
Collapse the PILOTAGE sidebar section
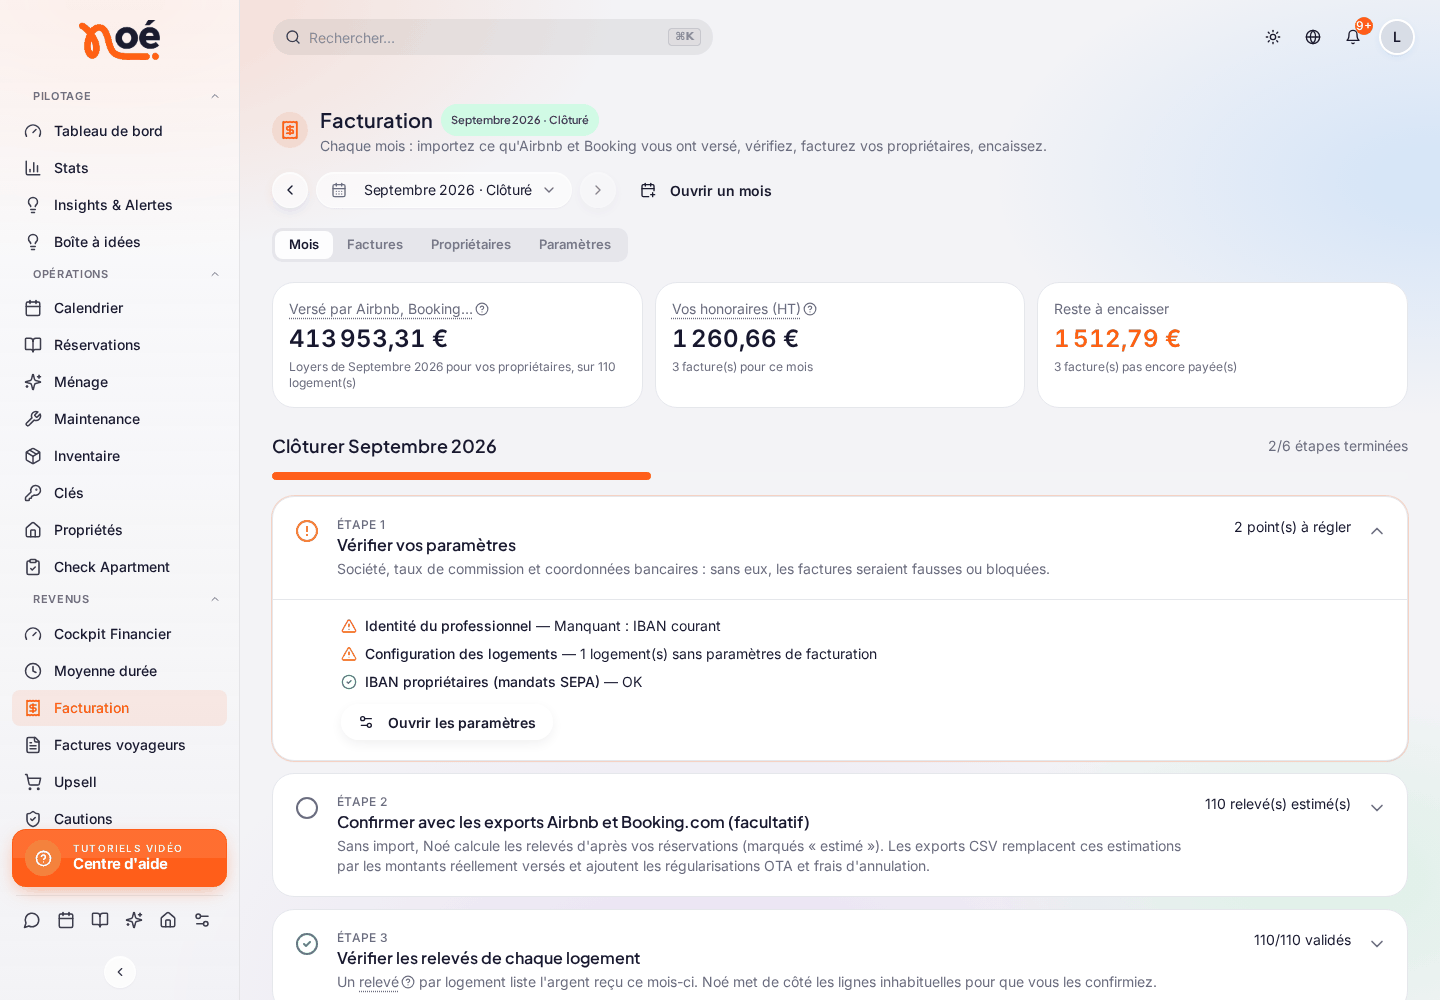215,96
